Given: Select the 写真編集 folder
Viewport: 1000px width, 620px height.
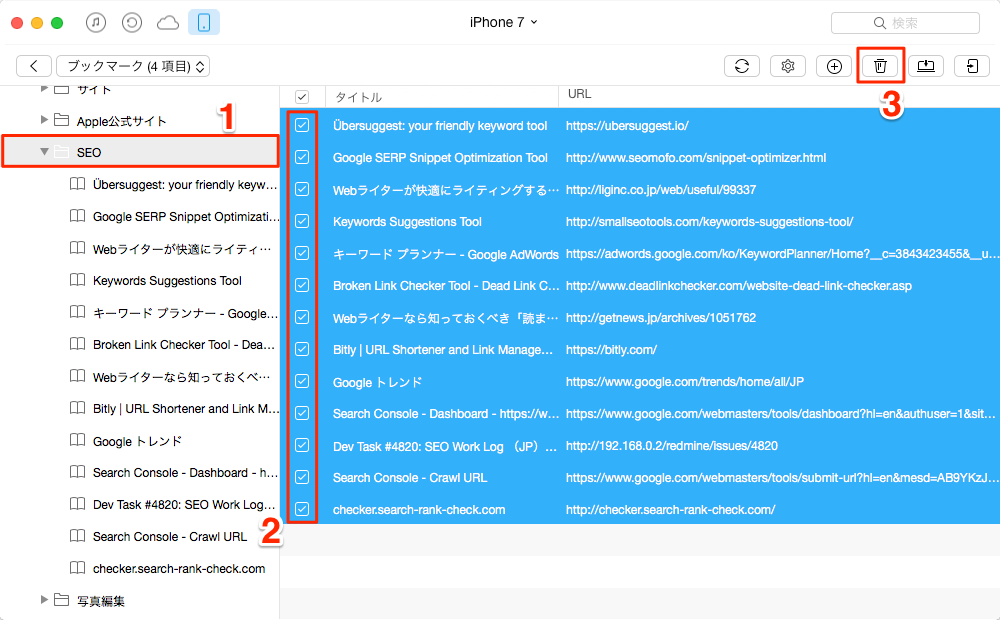Looking at the screenshot, I should click(101, 600).
